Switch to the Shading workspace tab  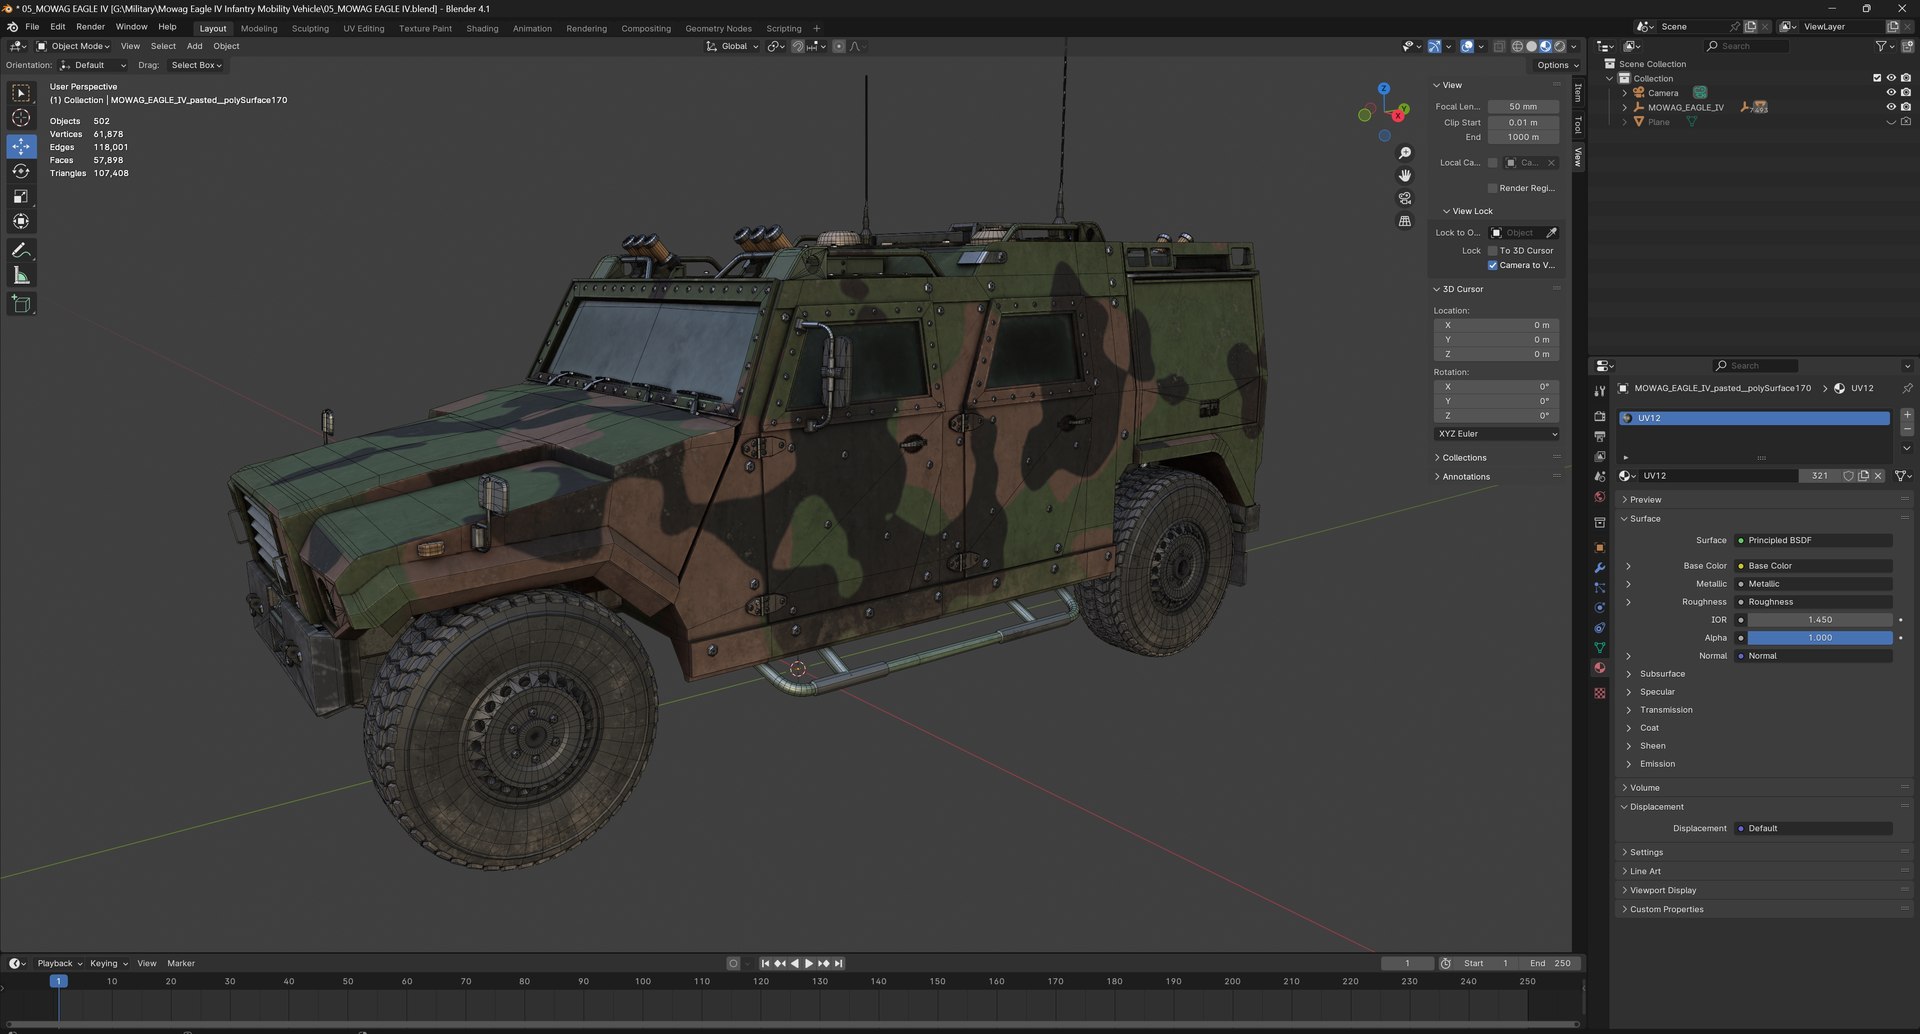coord(482,28)
